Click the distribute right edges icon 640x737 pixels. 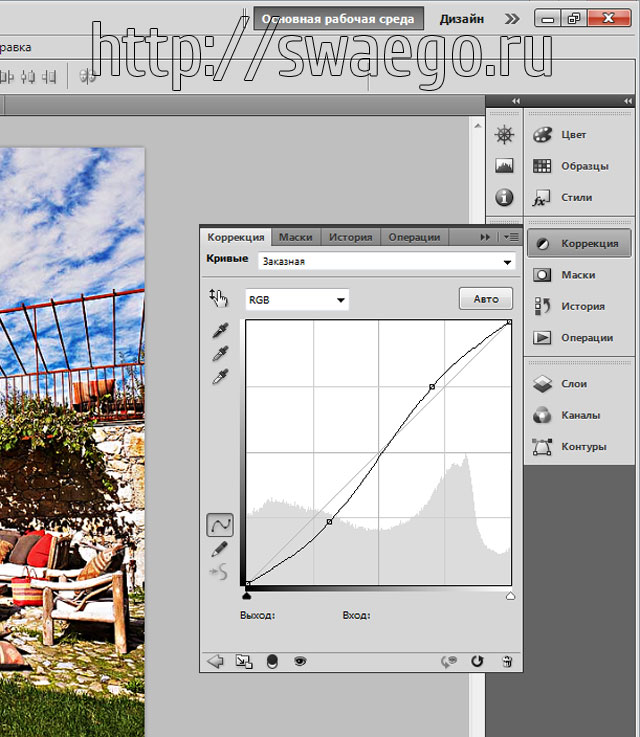tap(49, 76)
